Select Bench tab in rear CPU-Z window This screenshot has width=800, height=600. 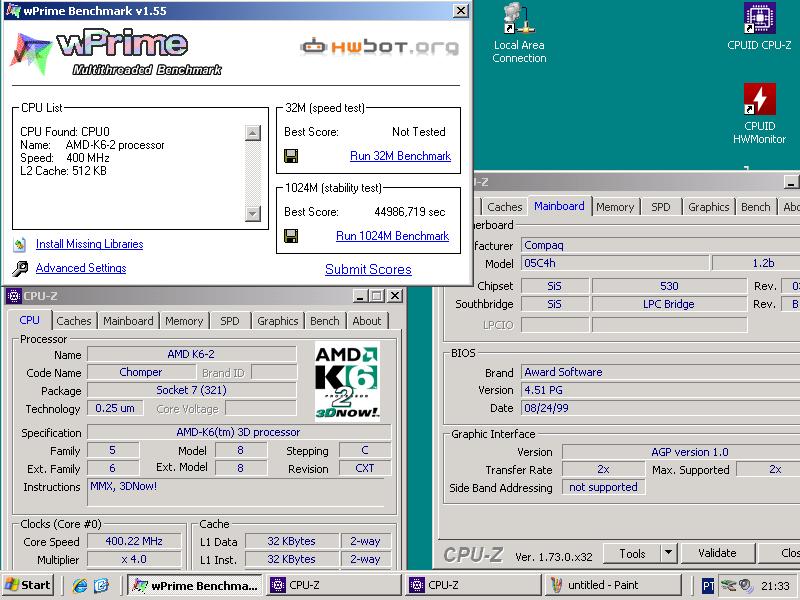(x=756, y=207)
